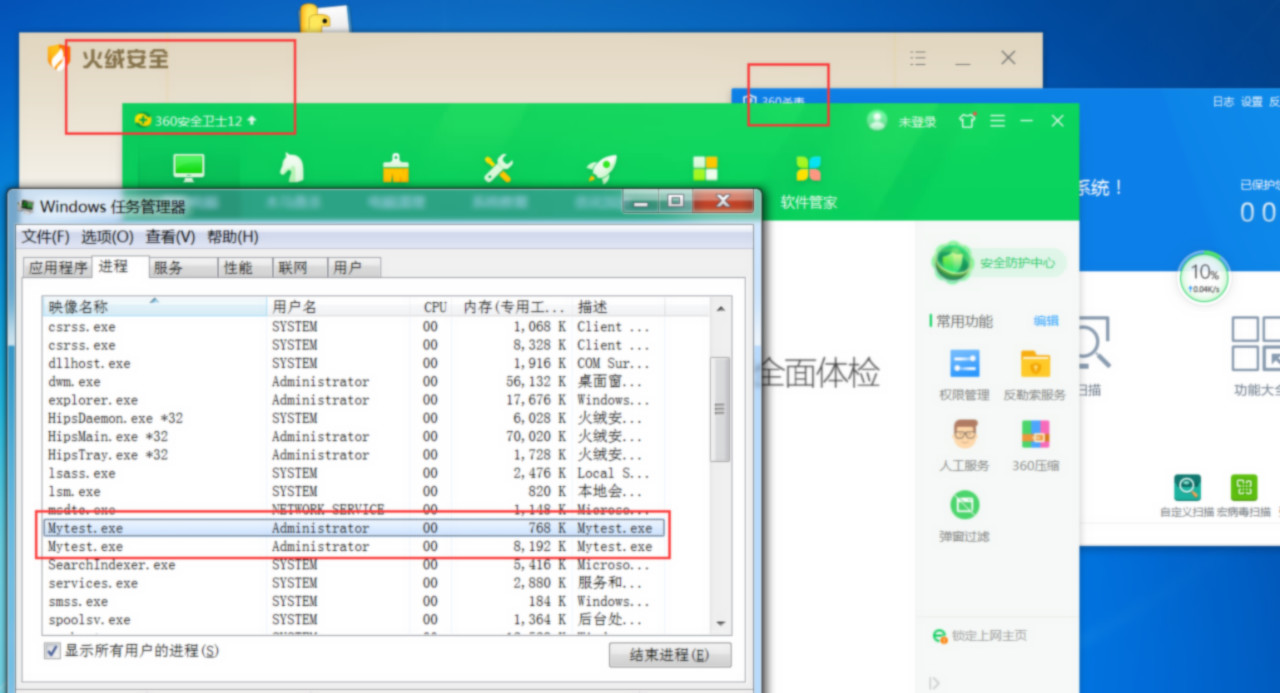Open 自定义扫描 in 360杀毒

1187,496
